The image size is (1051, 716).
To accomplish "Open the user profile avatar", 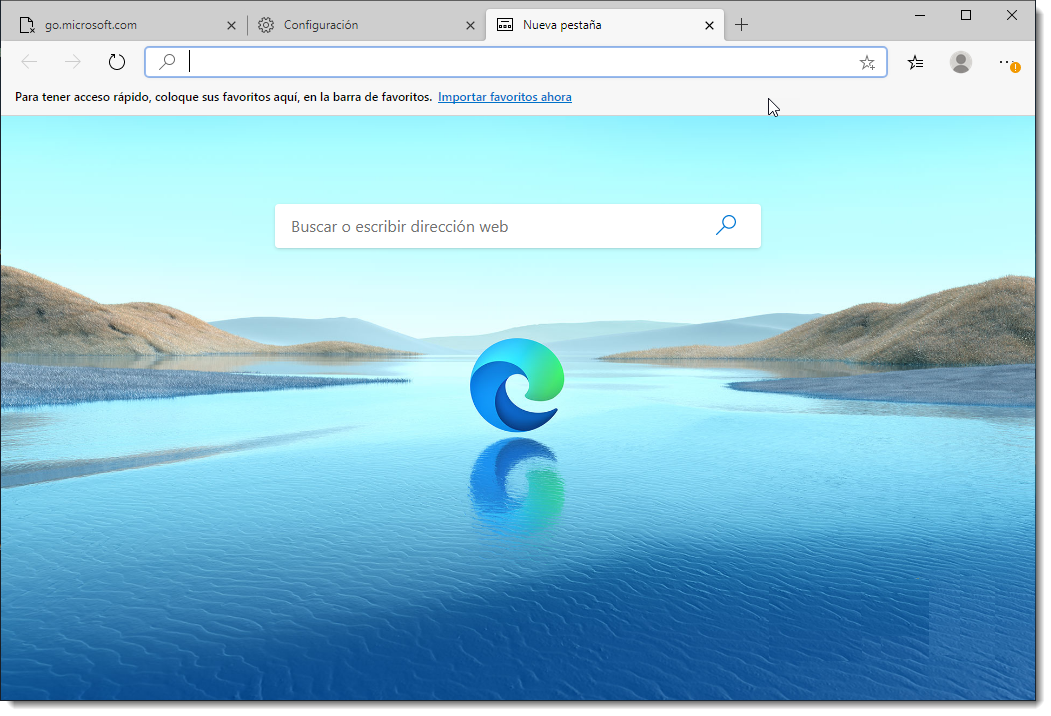I will [x=961, y=62].
